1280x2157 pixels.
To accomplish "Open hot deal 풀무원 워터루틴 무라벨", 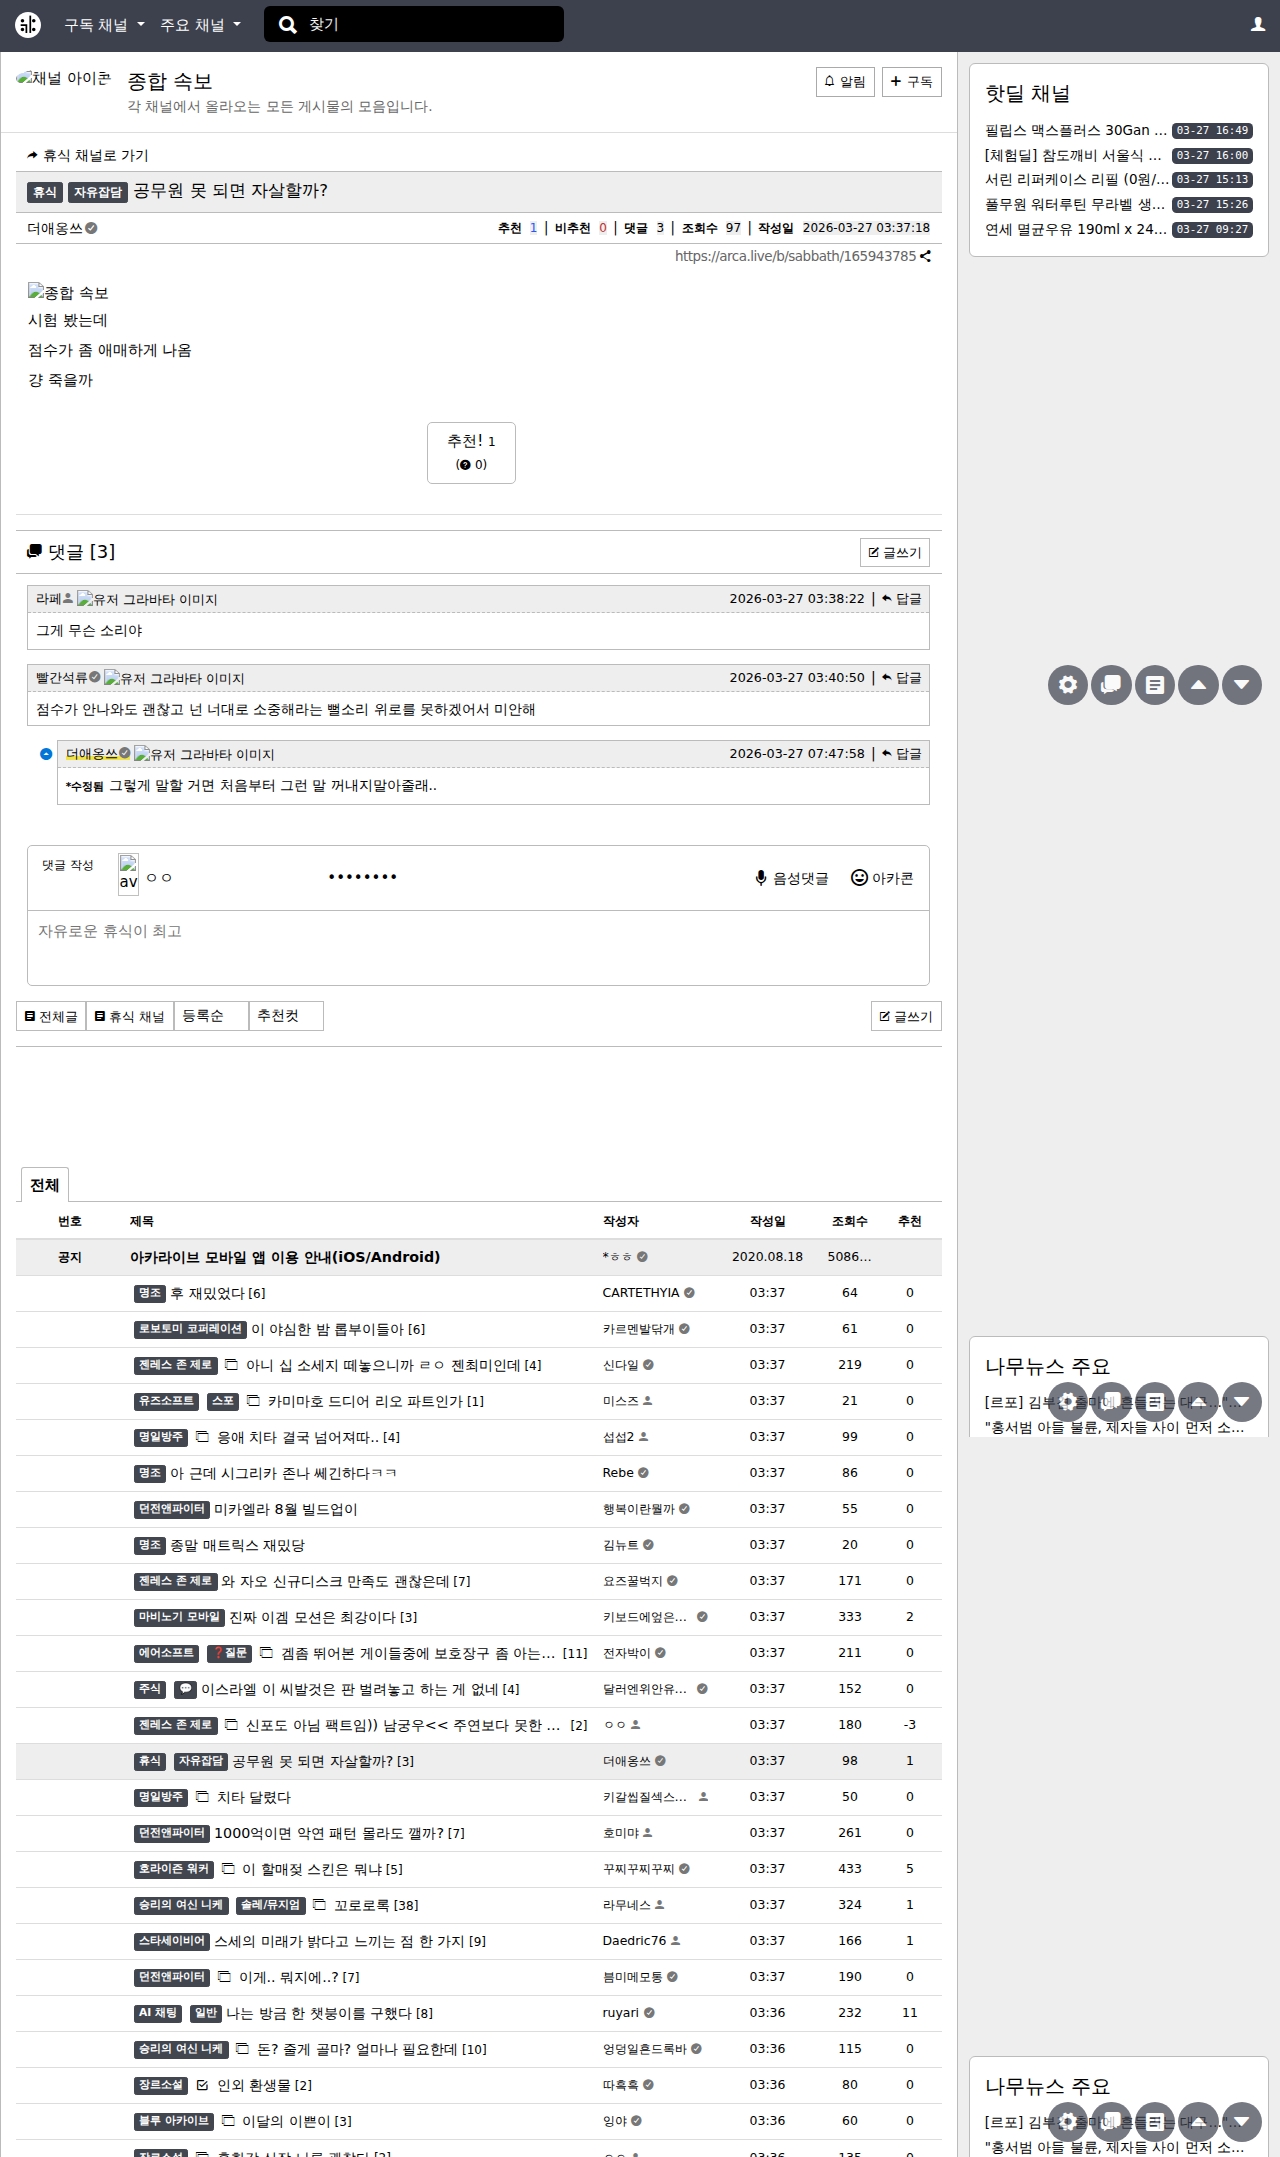I will [x=1075, y=205].
